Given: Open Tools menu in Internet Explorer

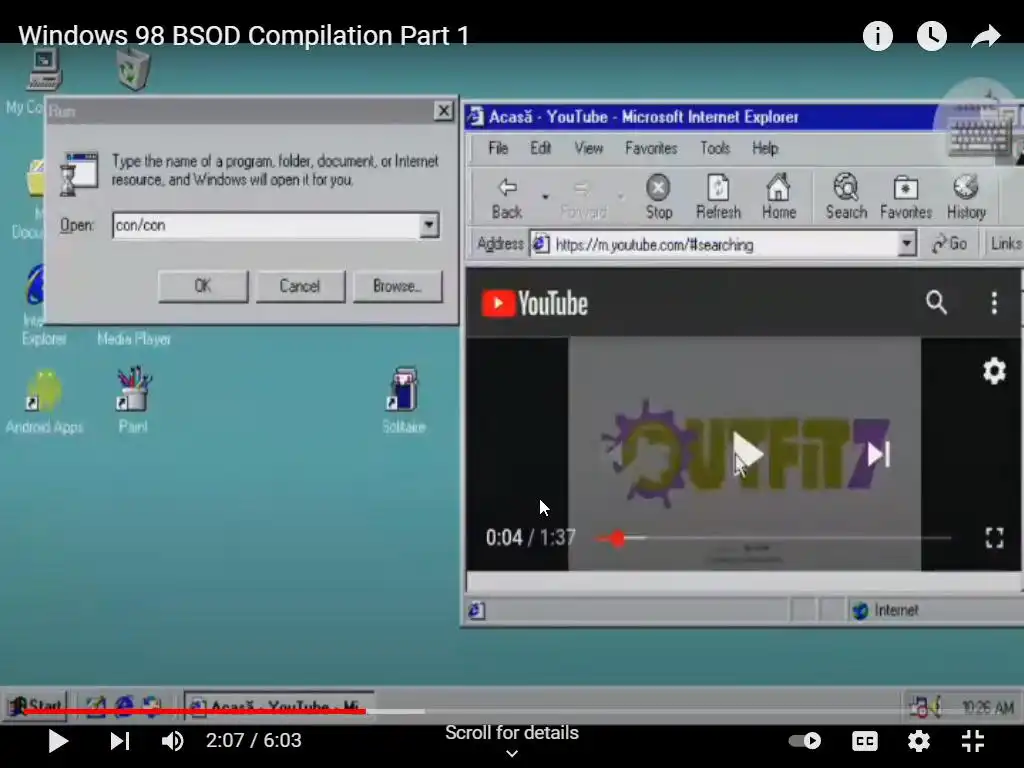Looking at the screenshot, I should point(715,148).
